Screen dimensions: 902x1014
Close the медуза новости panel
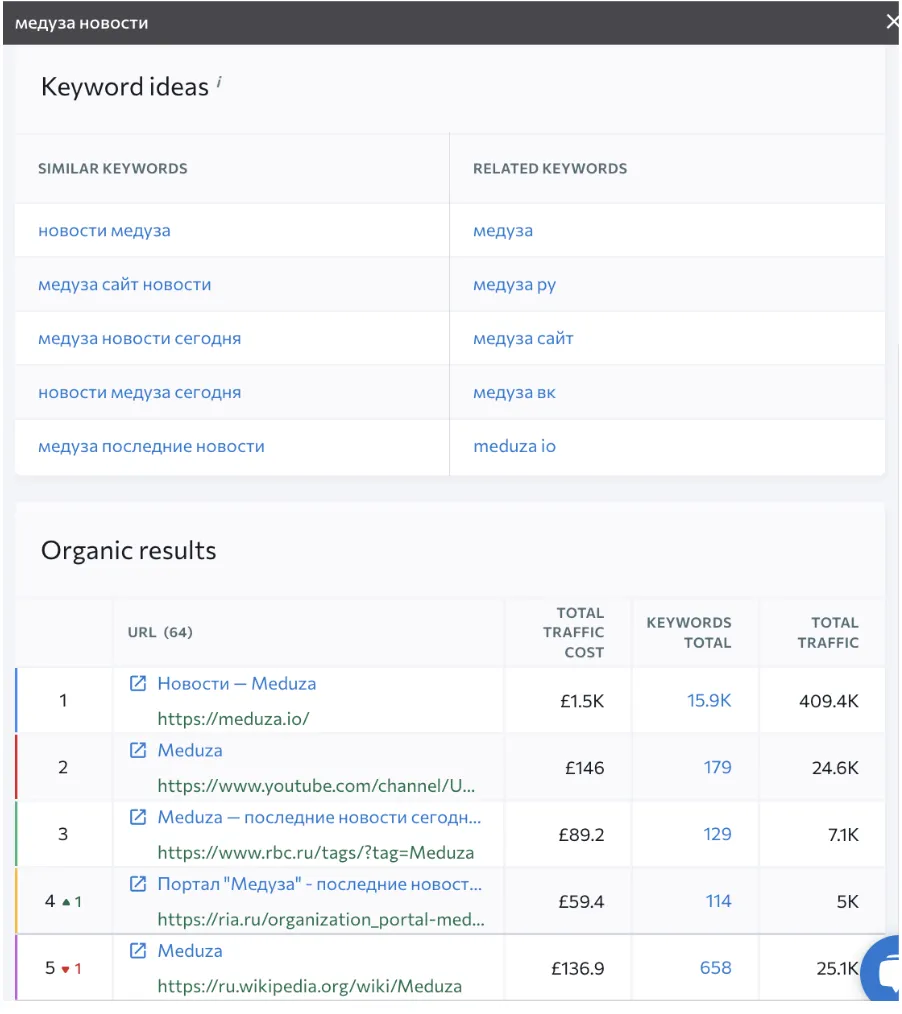pos(891,22)
